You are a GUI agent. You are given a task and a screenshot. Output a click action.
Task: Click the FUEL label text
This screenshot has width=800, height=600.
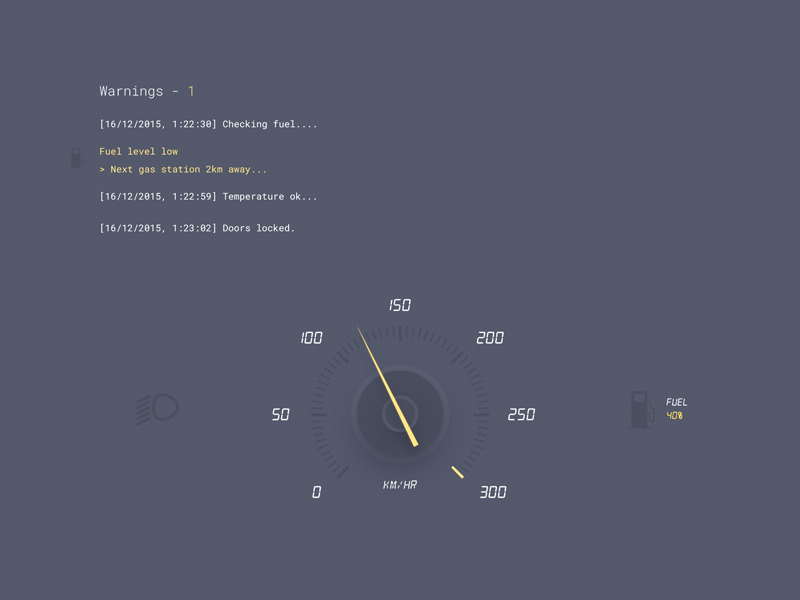677,402
